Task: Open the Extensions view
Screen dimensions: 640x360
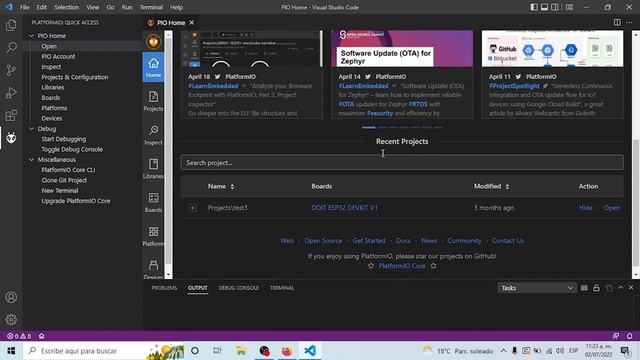Action: [11, 115]
